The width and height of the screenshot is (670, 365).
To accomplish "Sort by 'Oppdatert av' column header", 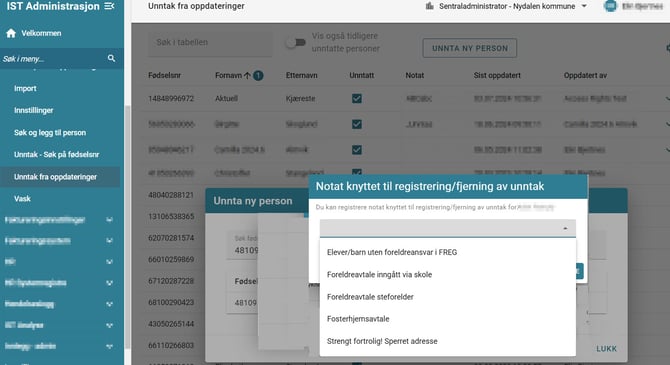I will [585, 75].
